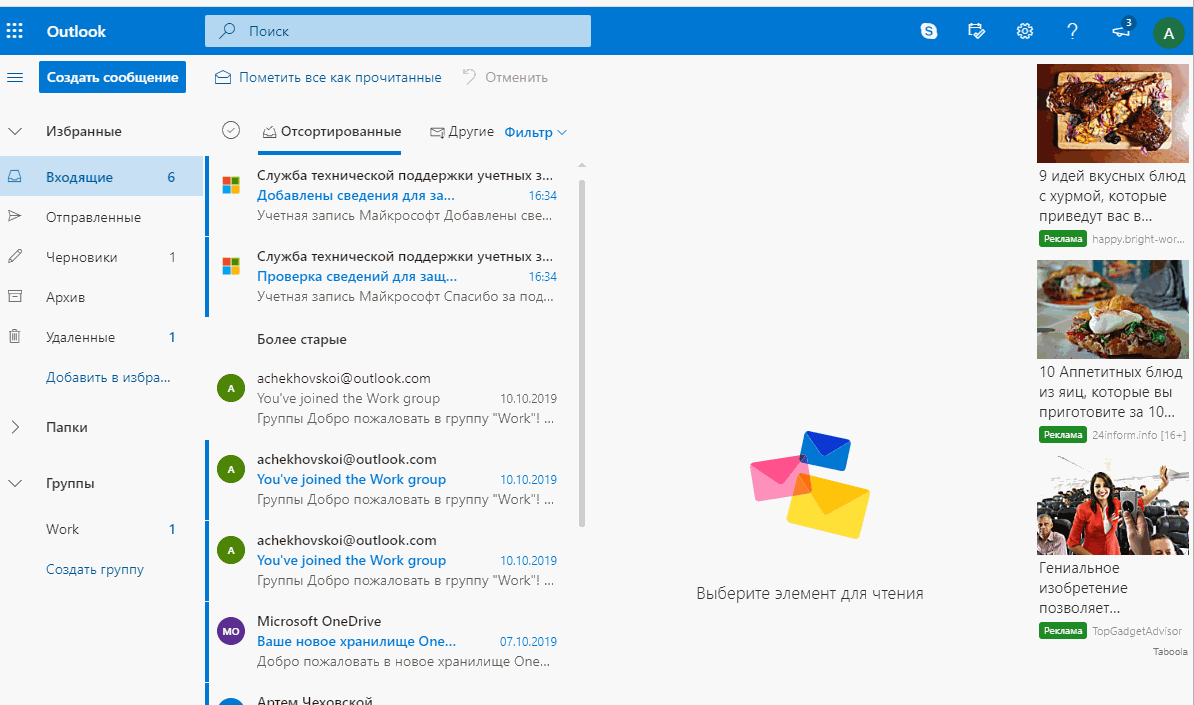Select the Входящие folder
Screen dimensions: 1194x705
[x=101, y=177]
